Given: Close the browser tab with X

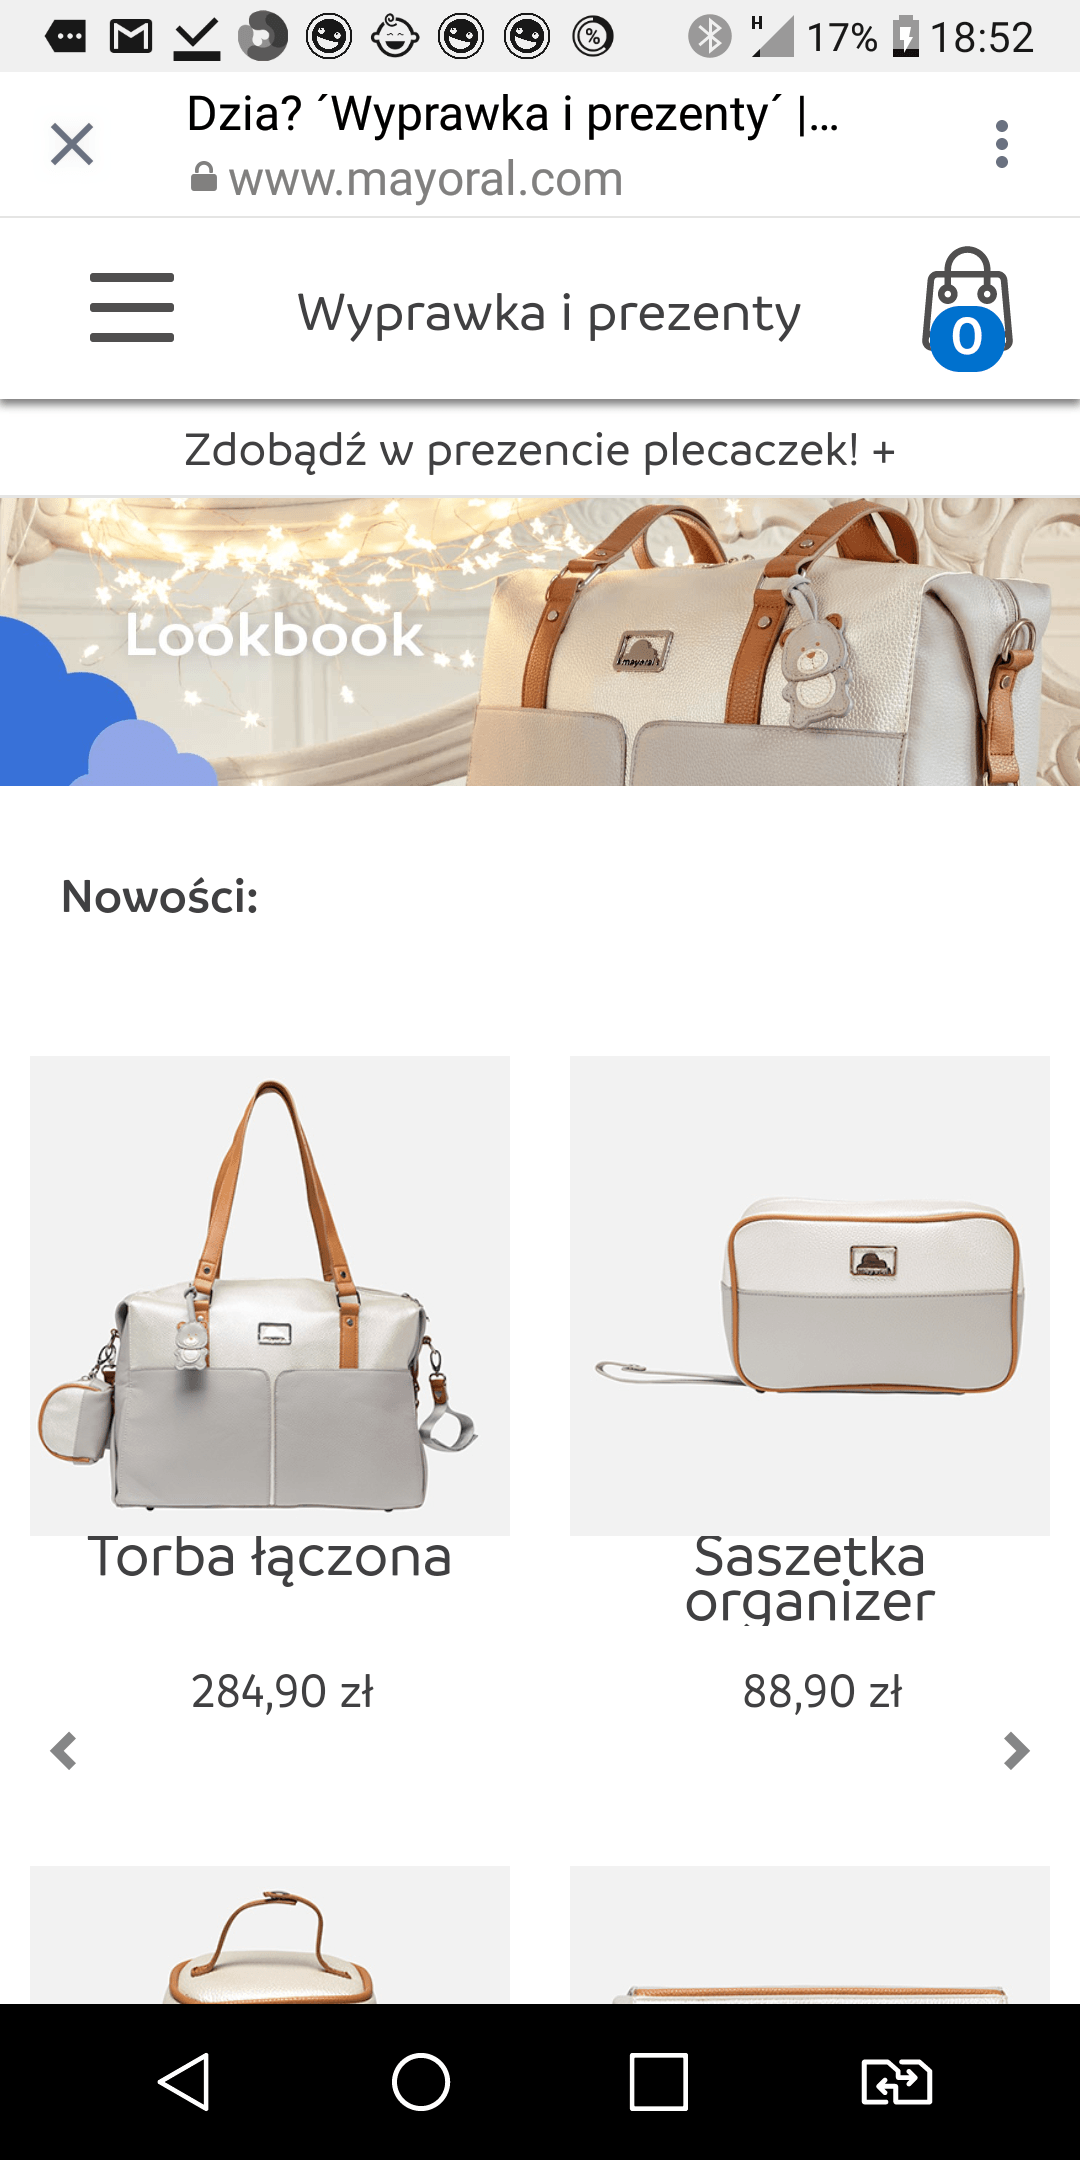Looking at the screenshot, I should (x=72, y=144).
